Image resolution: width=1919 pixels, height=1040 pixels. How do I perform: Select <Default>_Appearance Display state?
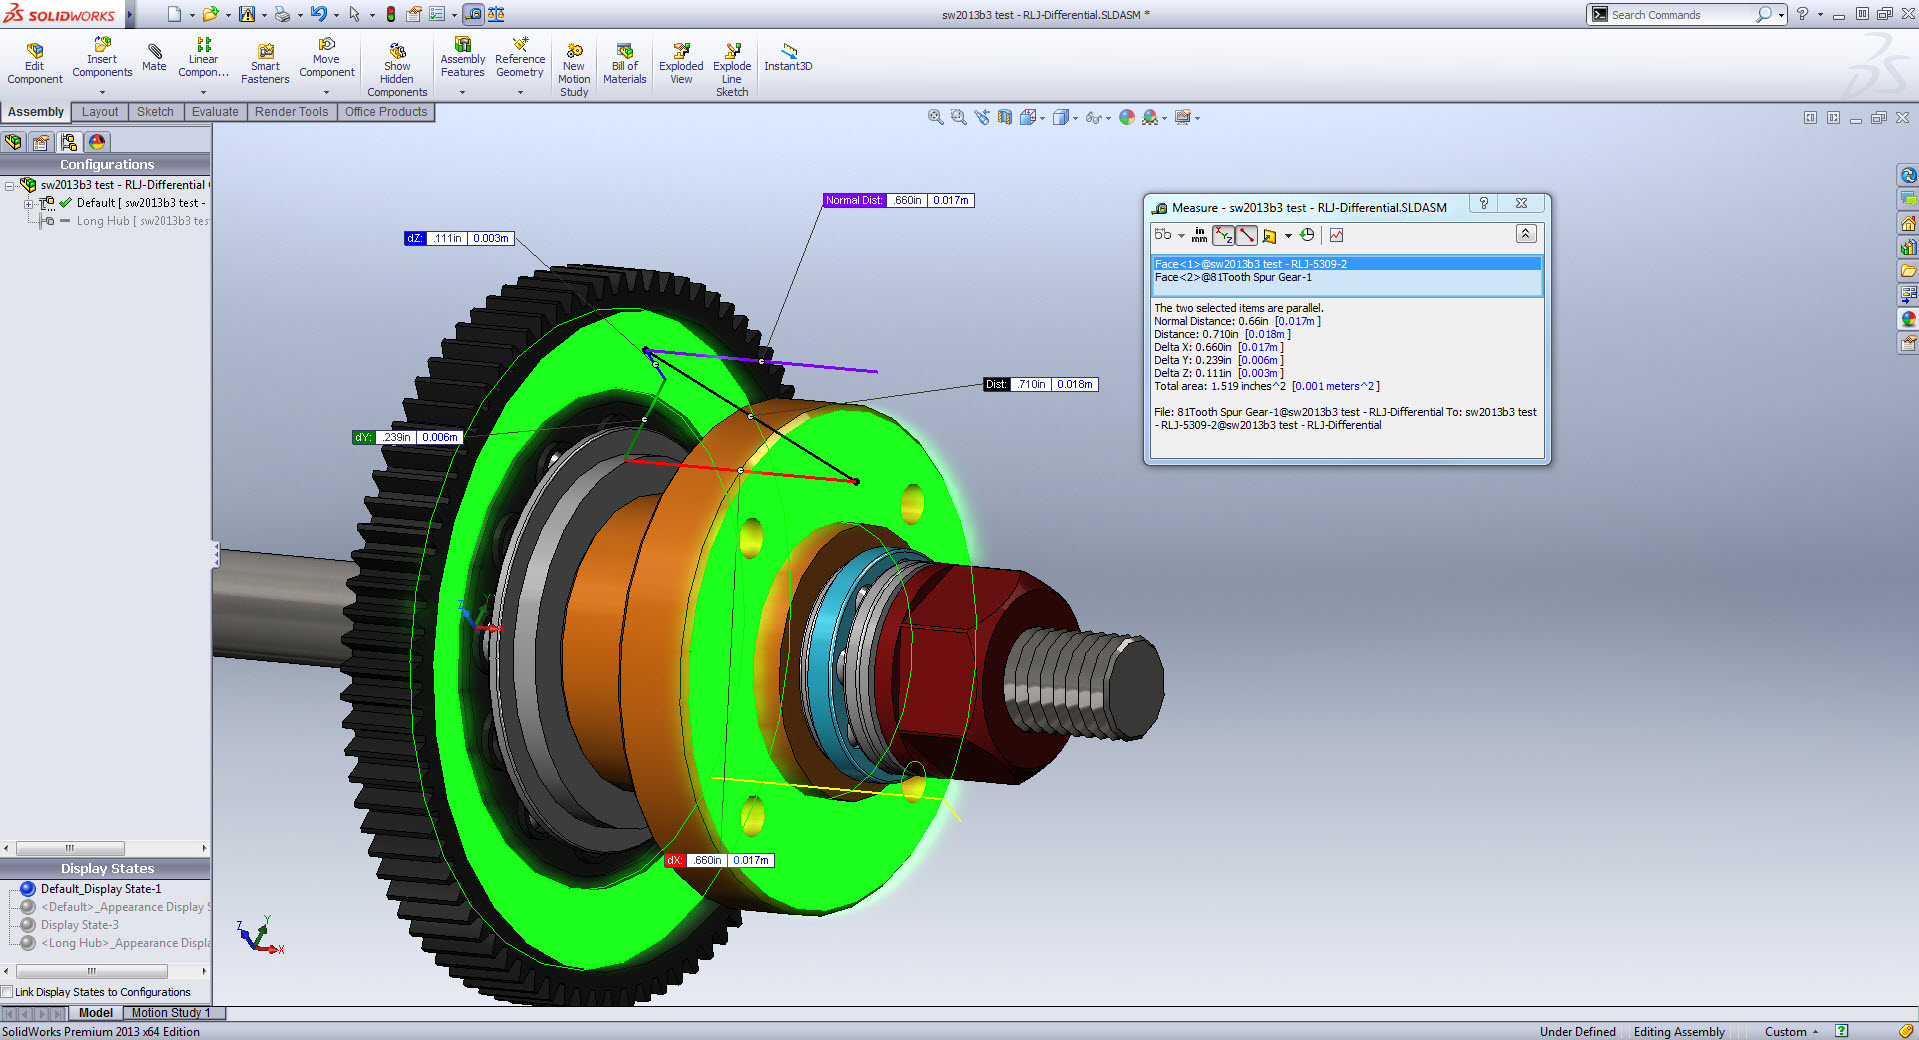point(125,907)
